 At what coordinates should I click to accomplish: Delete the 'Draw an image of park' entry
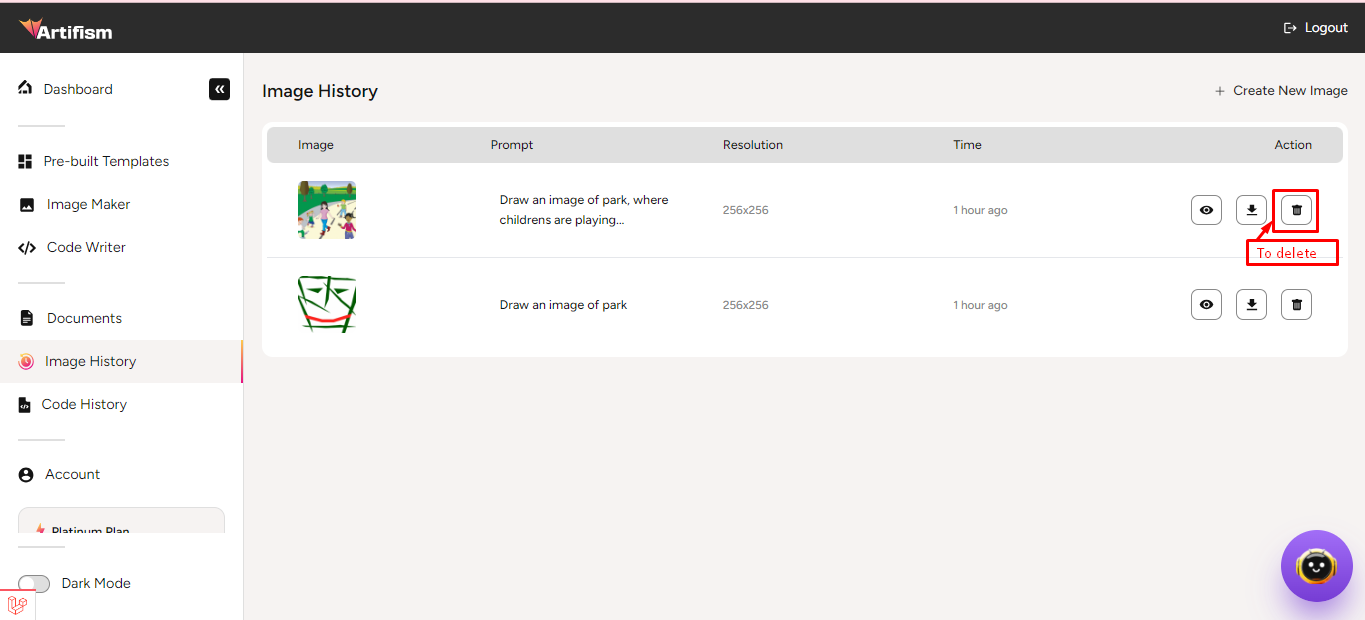coord(1296,305)
